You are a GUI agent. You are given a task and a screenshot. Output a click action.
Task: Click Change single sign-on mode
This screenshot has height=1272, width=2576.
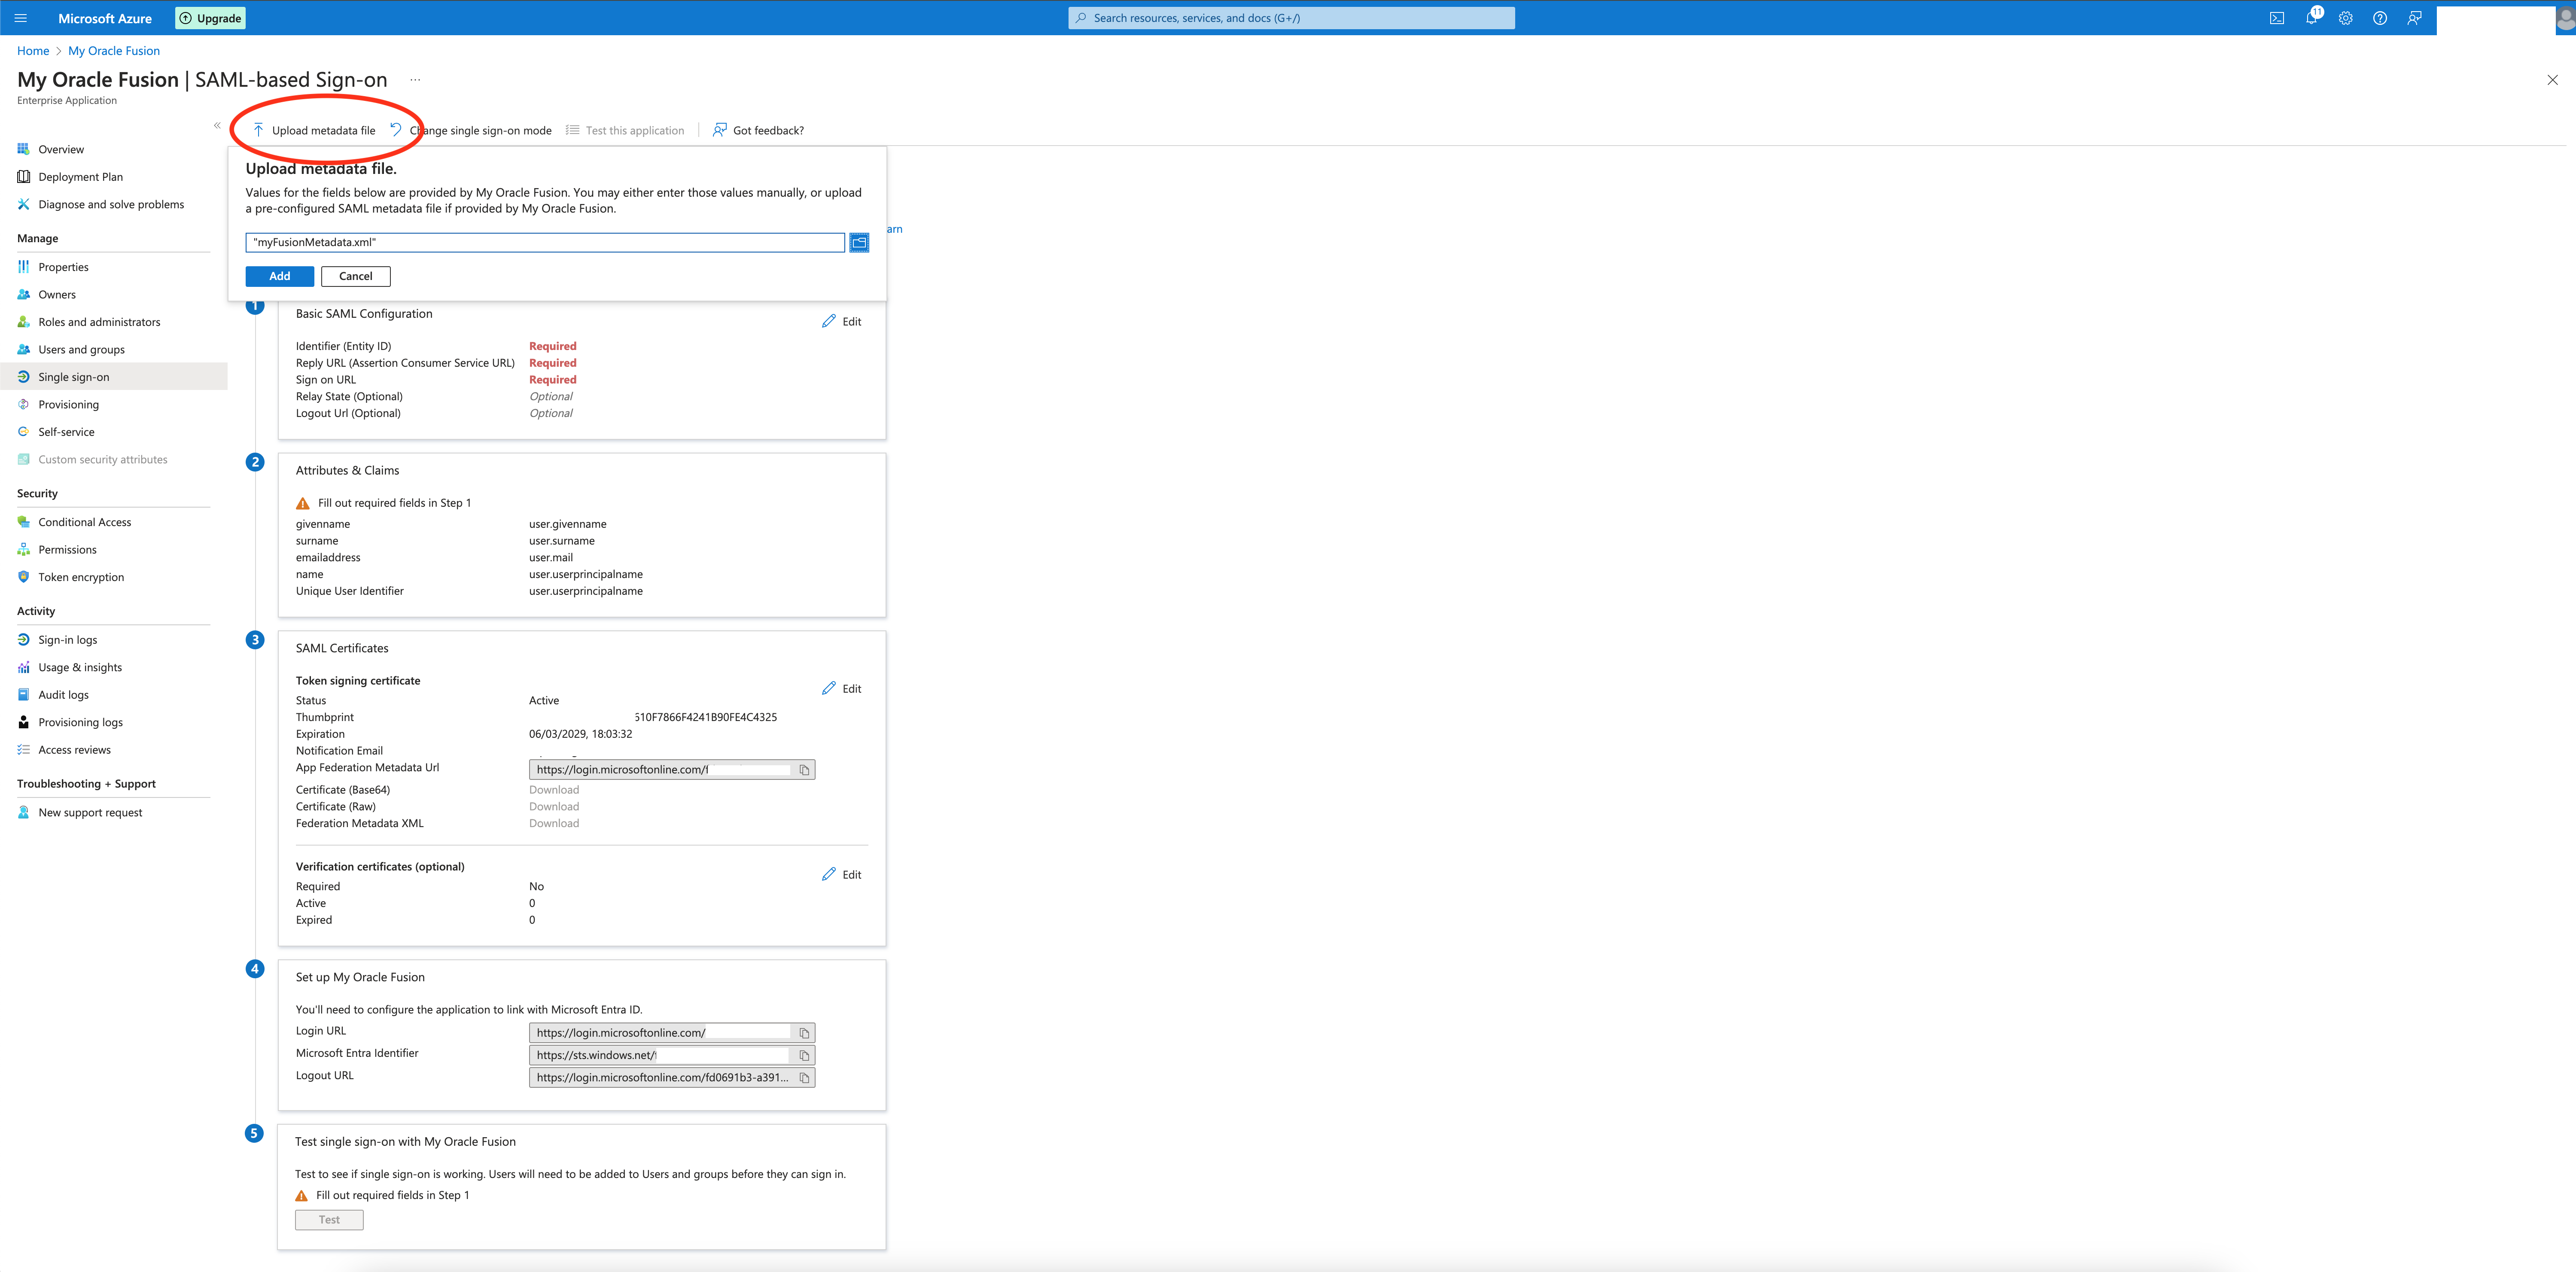480,131
